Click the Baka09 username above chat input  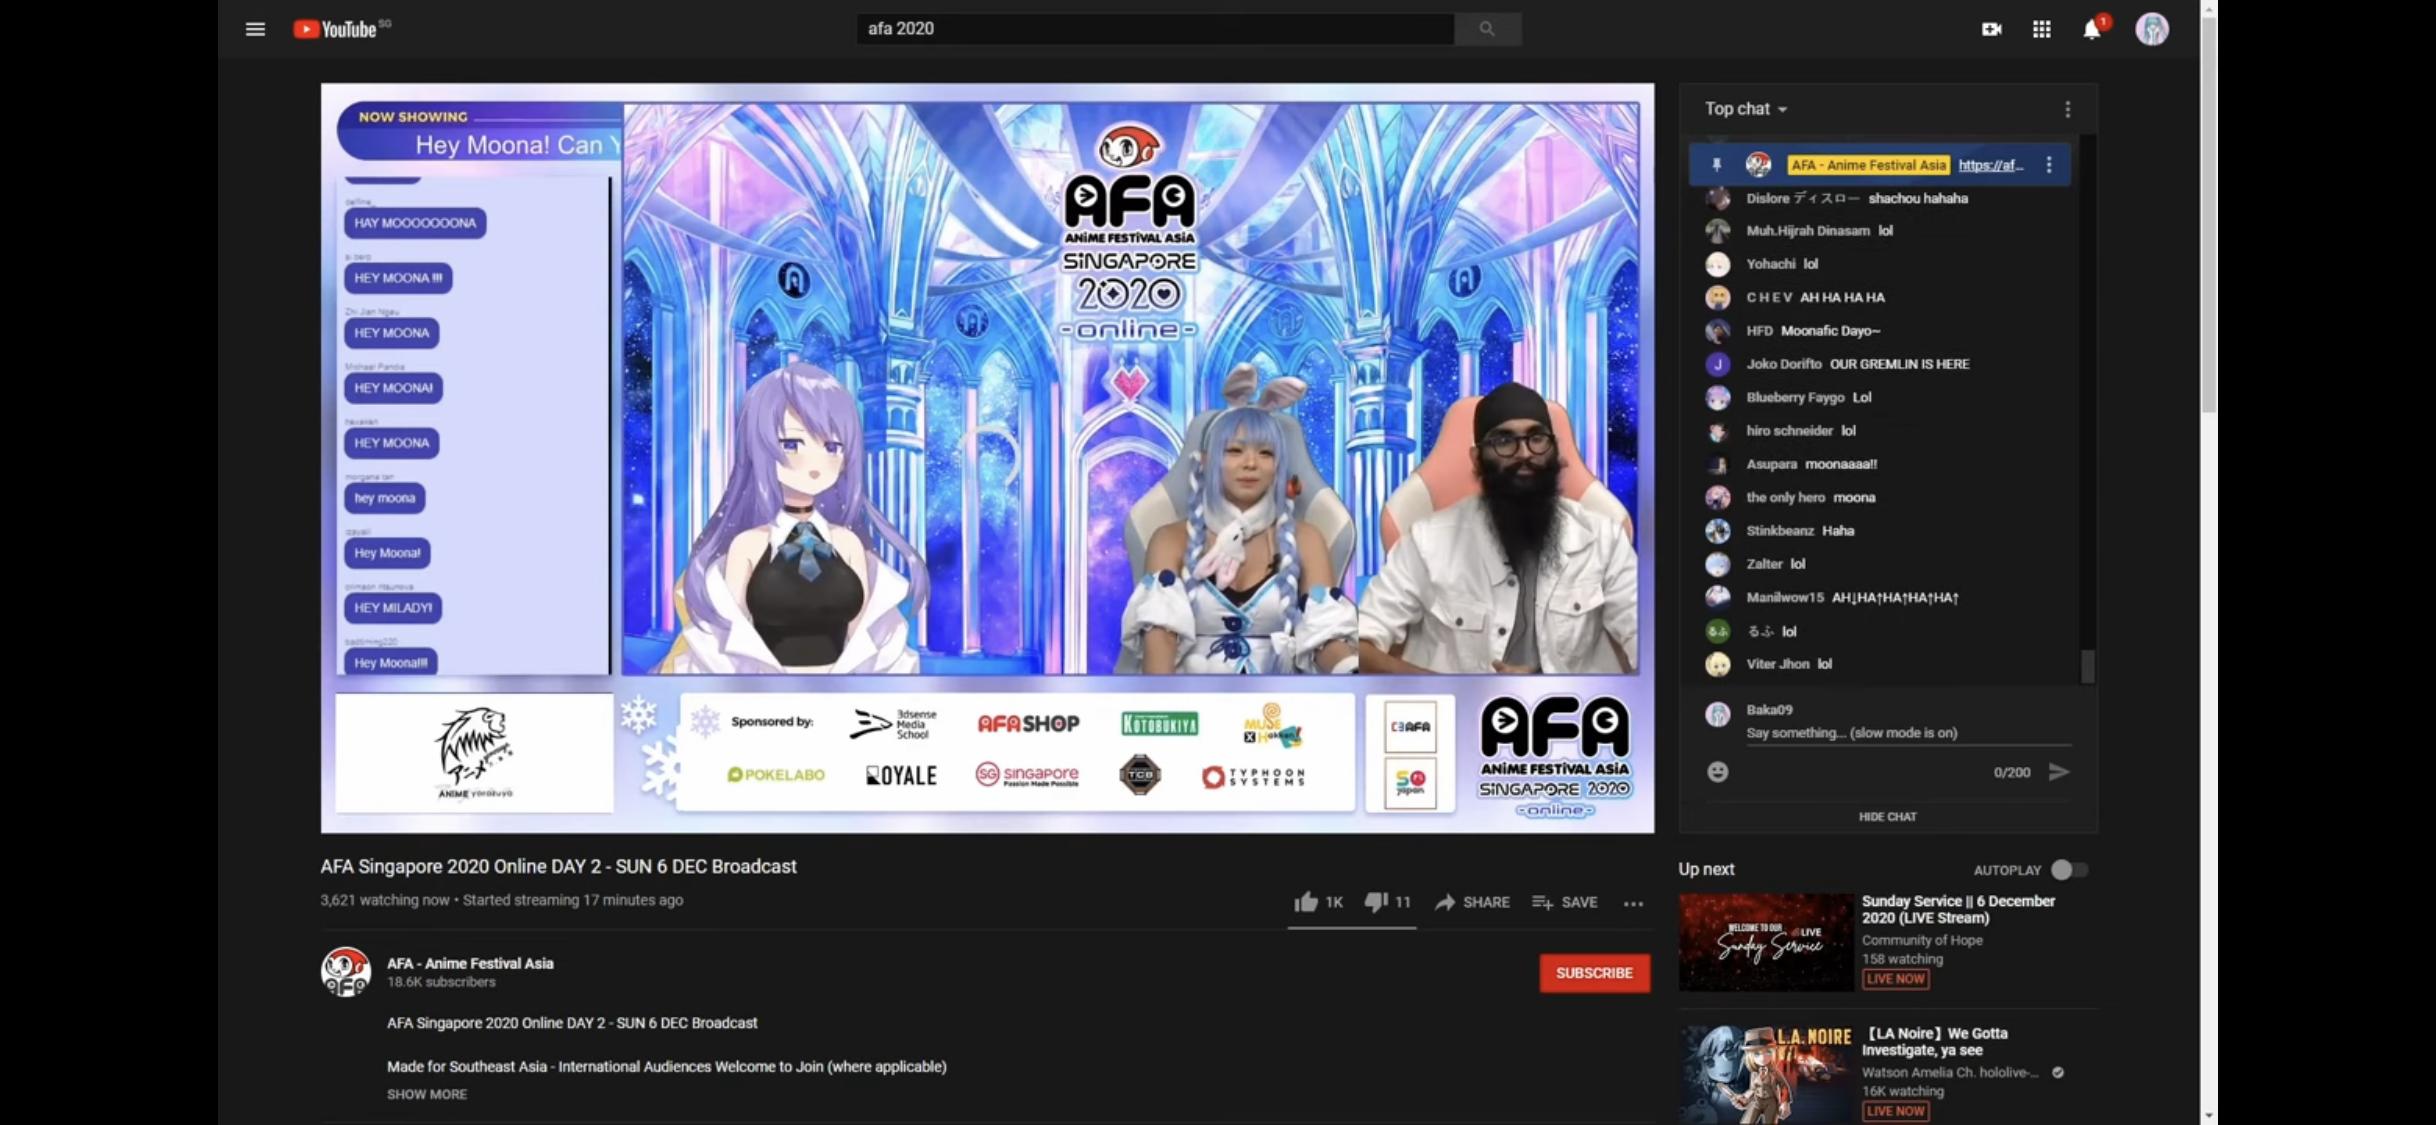[x=1768, y=709]
